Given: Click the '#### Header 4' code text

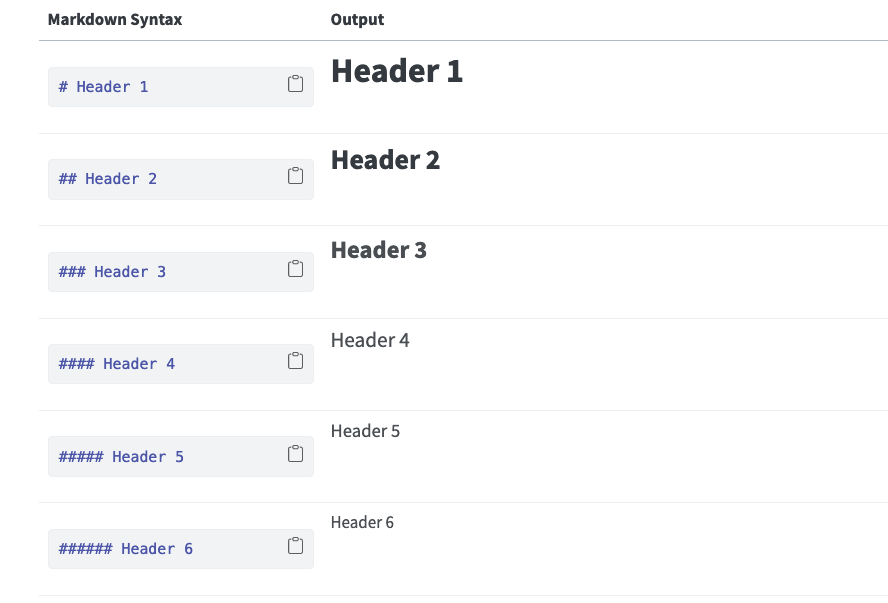Looking at the screenshot, I should click(117, 364).
